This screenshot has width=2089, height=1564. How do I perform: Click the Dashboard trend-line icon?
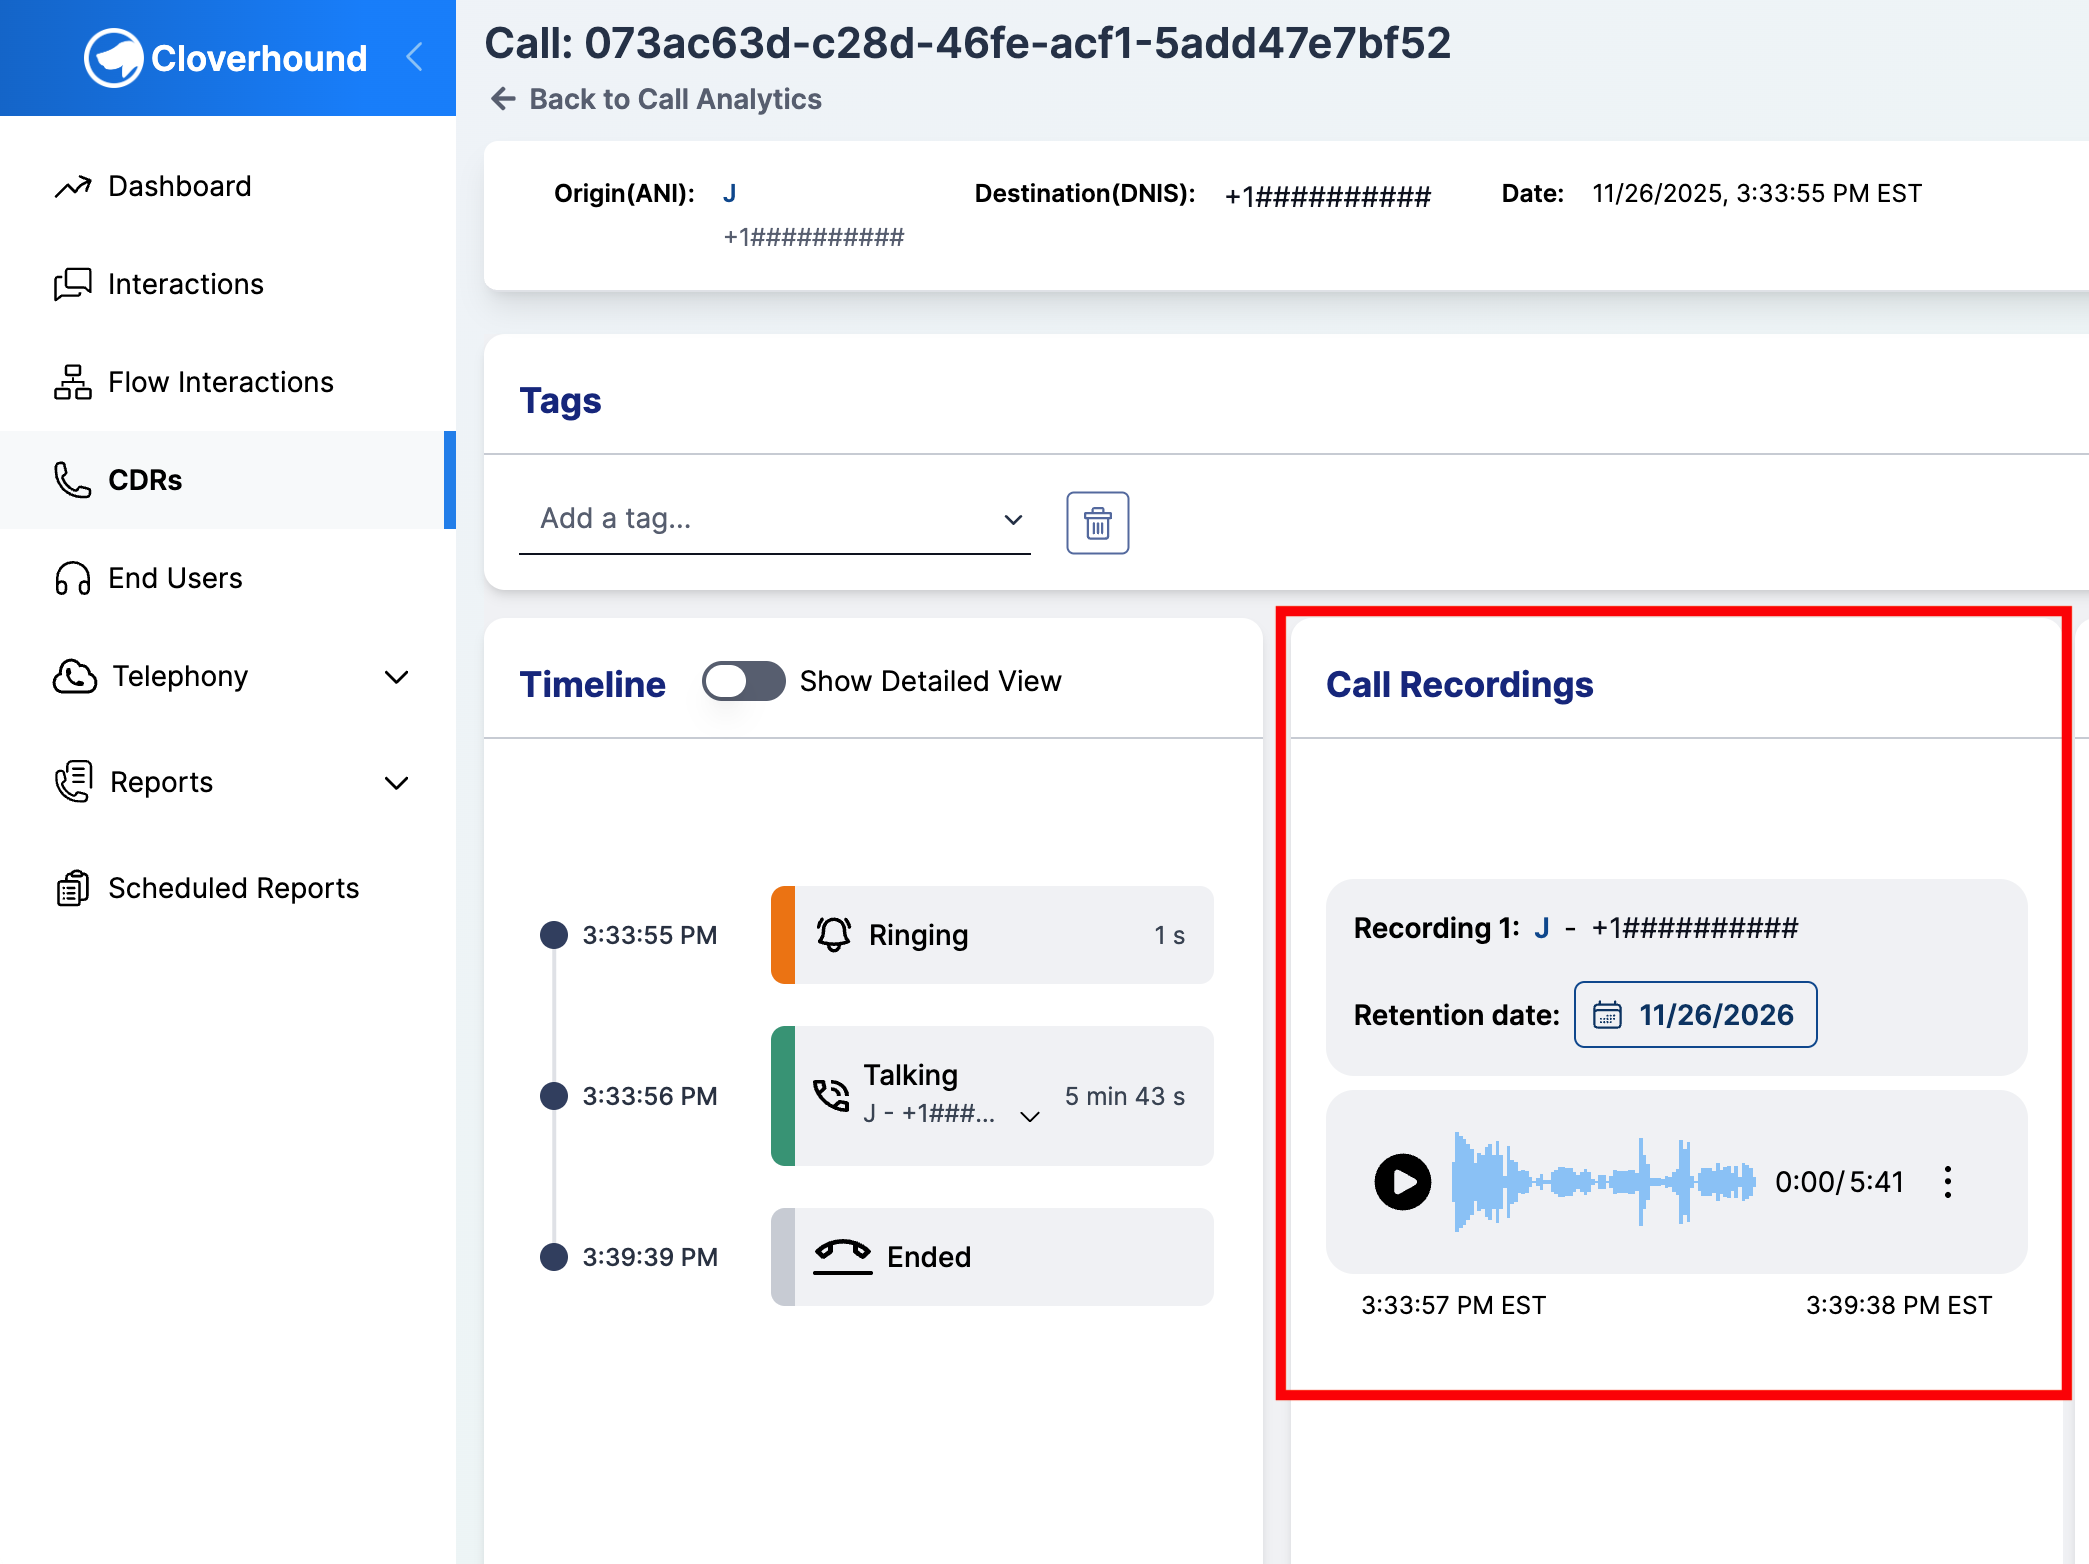73,186
